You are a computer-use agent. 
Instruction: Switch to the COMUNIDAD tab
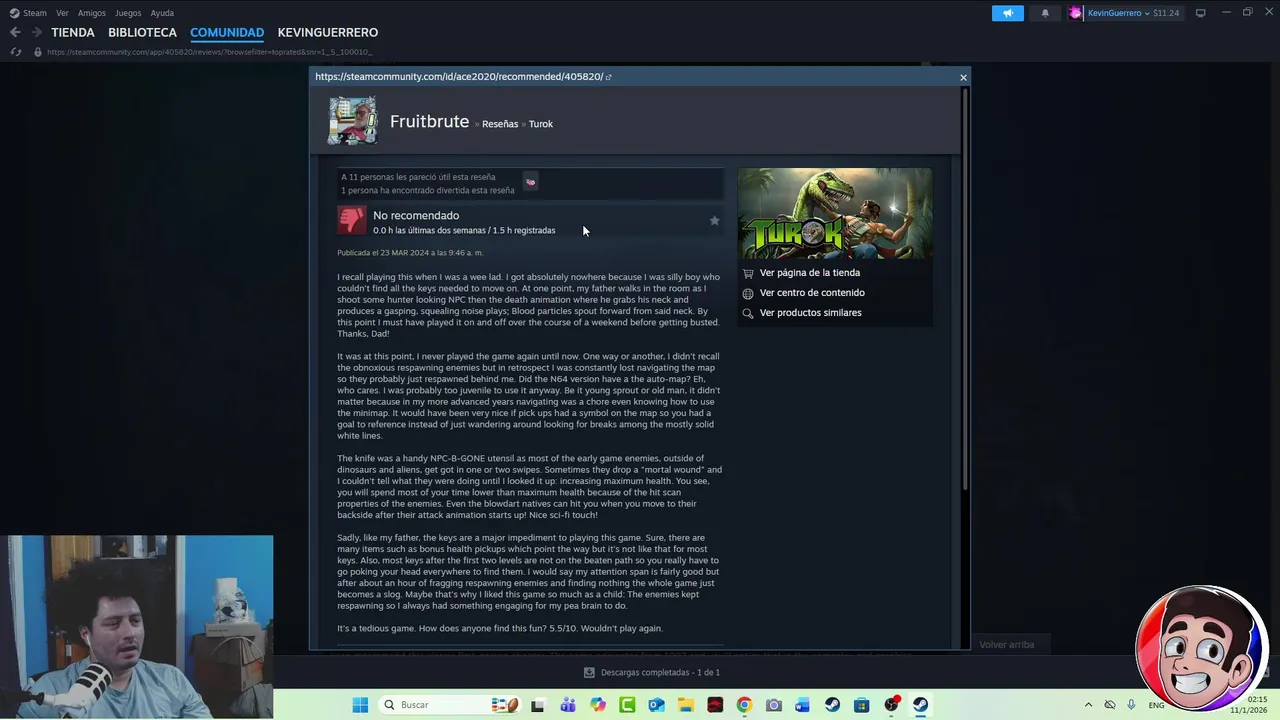coord(227,32)
